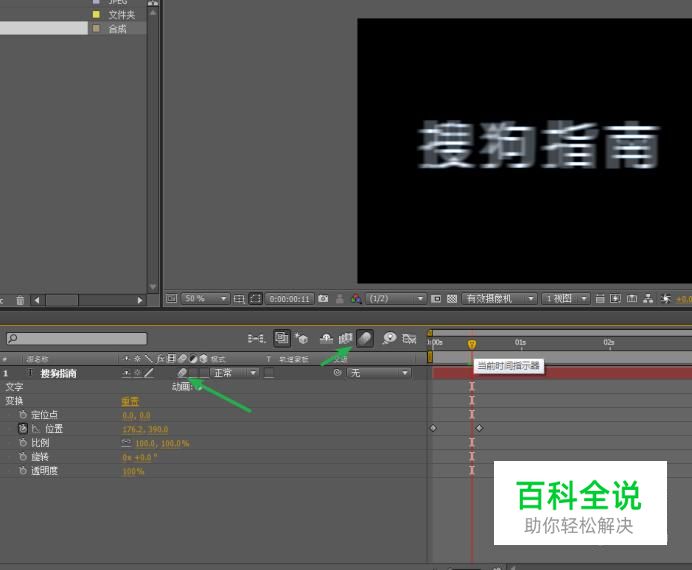Screen dimensions: 692x570
Task: Delete the selected project item via trash
Action: 20,300
